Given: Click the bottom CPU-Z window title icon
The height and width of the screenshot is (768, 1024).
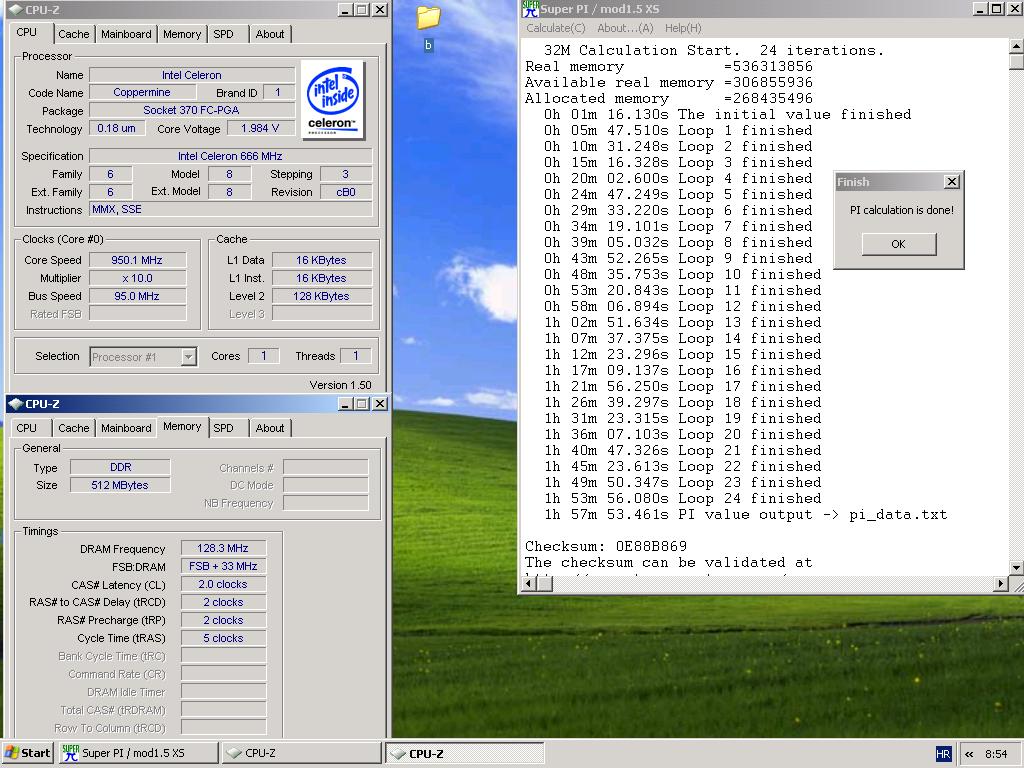Looking at the screenshot, I should point(15,404).
